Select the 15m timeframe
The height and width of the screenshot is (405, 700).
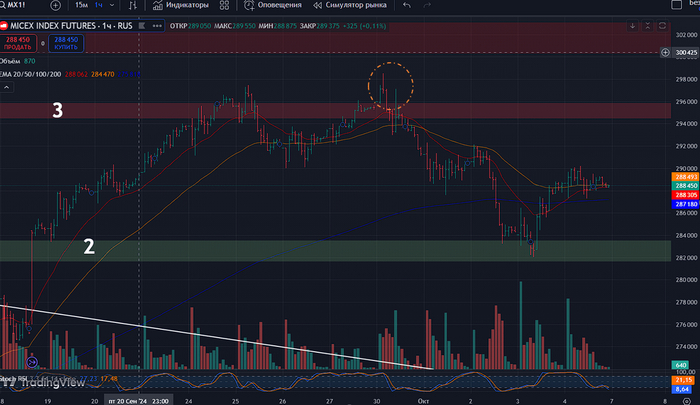(80, 5)
